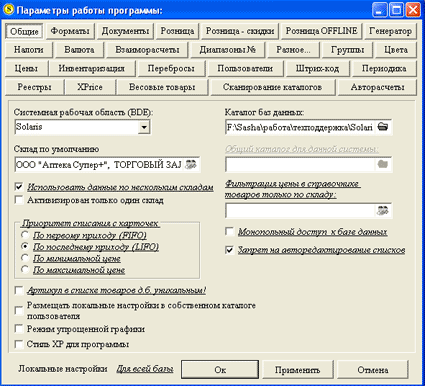Open the Пользователи tab
Viewport: 425px width, 386px height.
[245, 68]
